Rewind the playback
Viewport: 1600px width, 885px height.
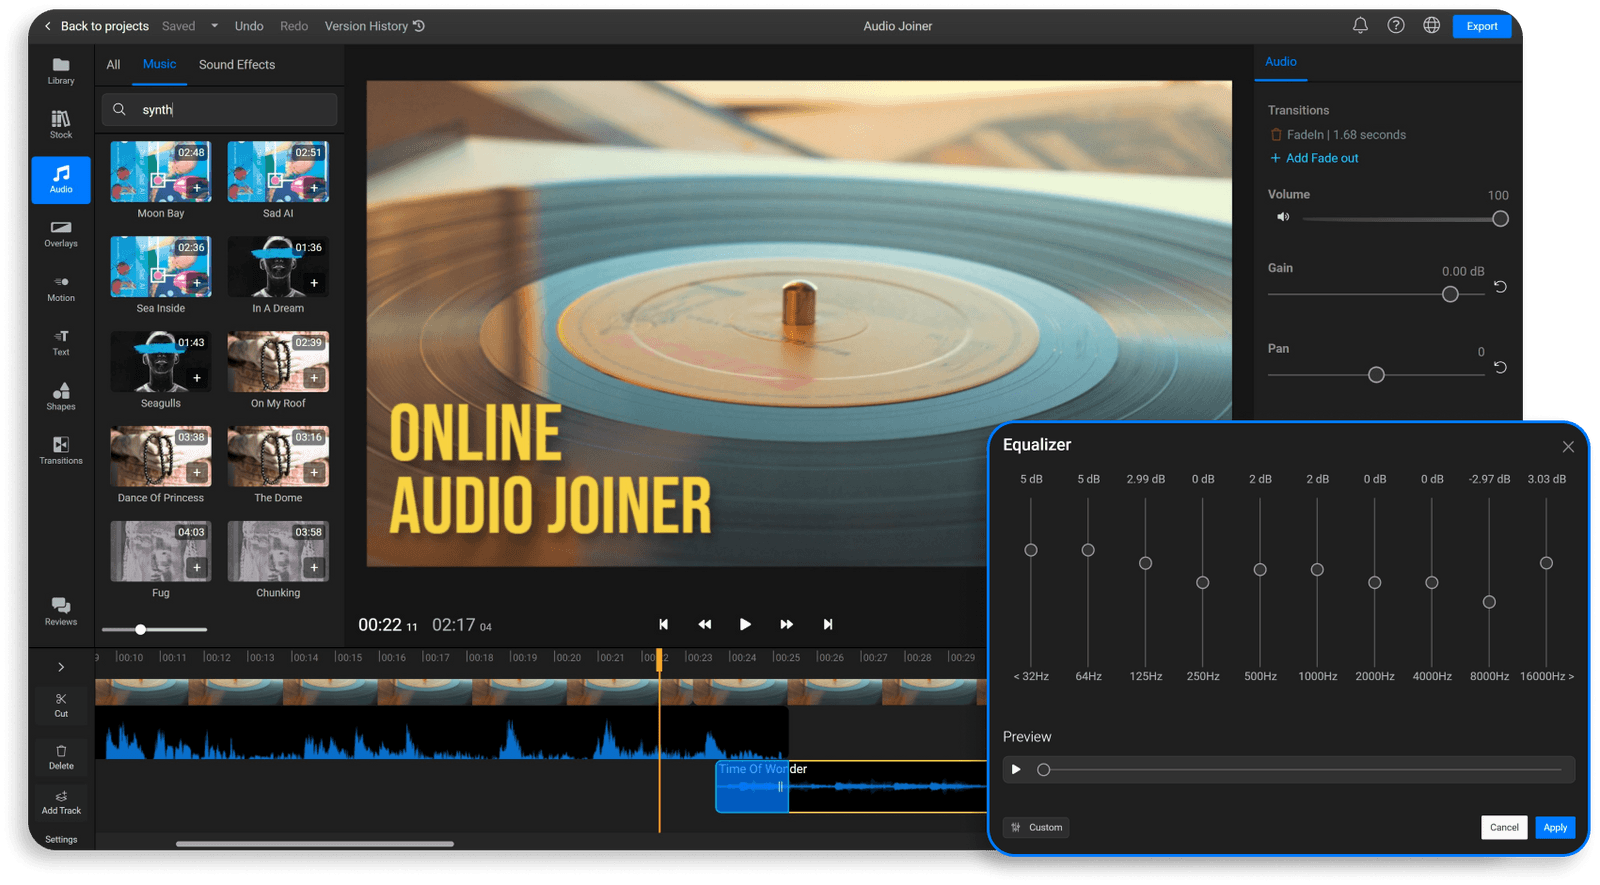click(704, 624)
